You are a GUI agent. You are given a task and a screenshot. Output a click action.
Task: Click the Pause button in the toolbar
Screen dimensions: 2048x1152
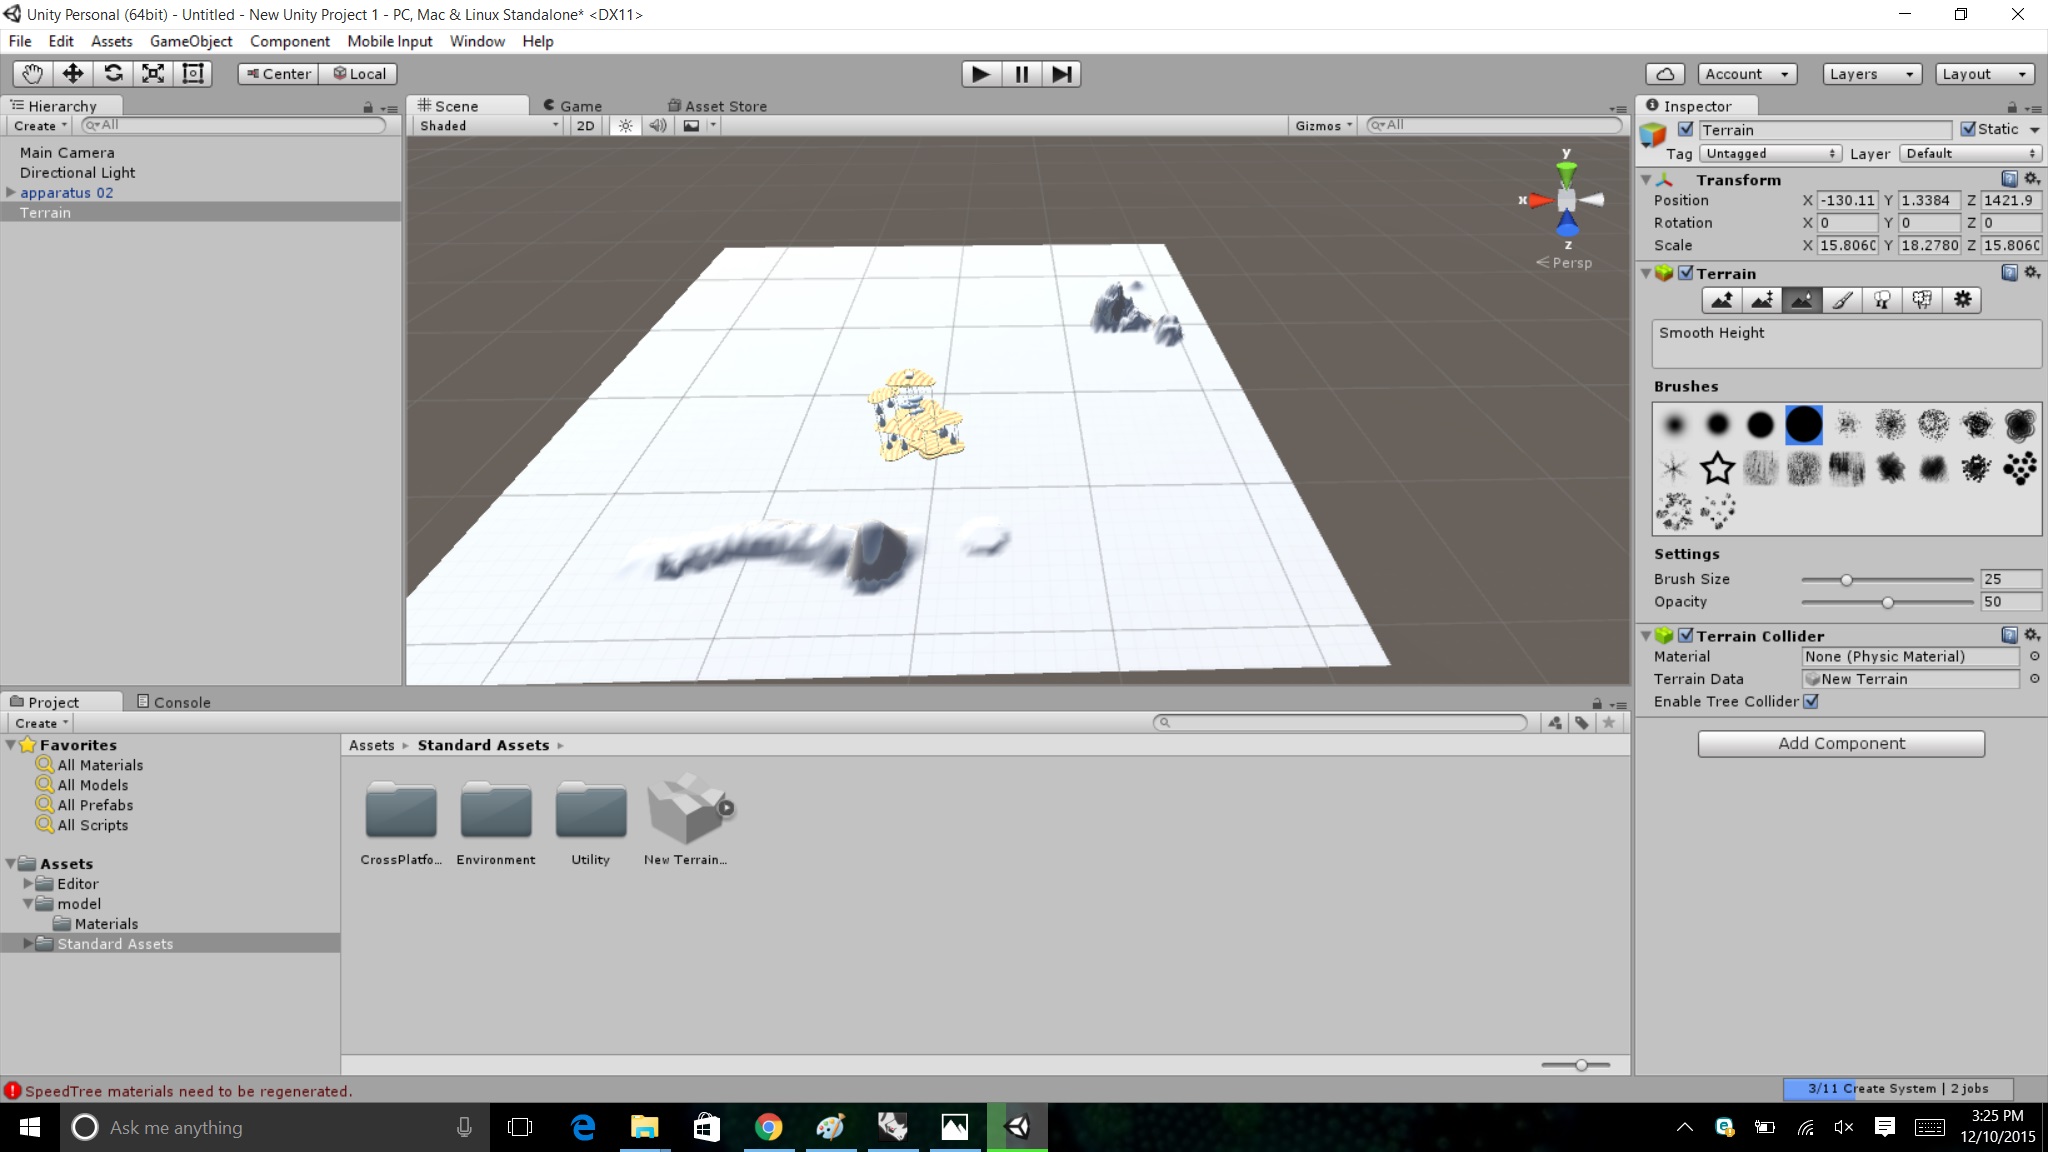coord(1021,73)
